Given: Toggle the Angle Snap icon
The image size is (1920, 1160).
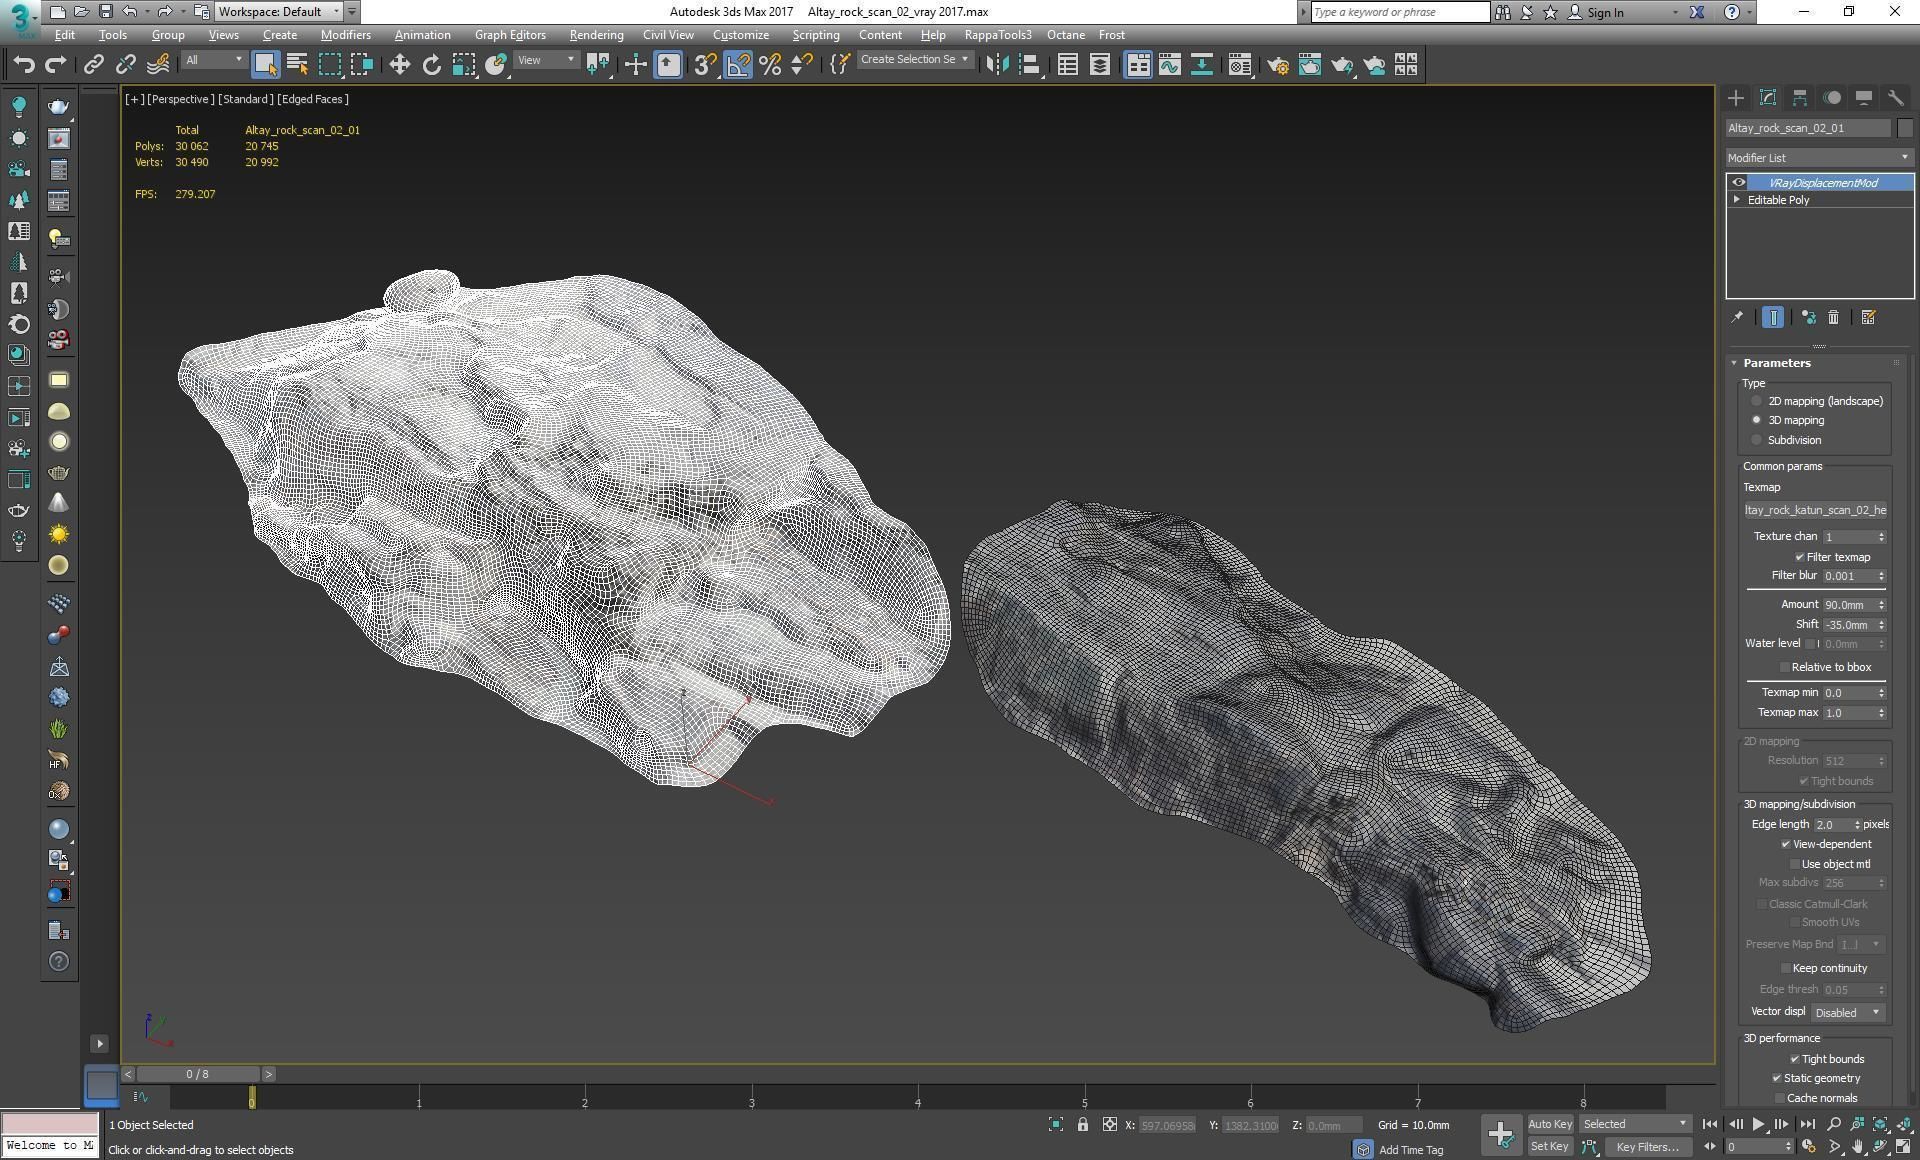Looking at the screenshot, I should [737, 65].
